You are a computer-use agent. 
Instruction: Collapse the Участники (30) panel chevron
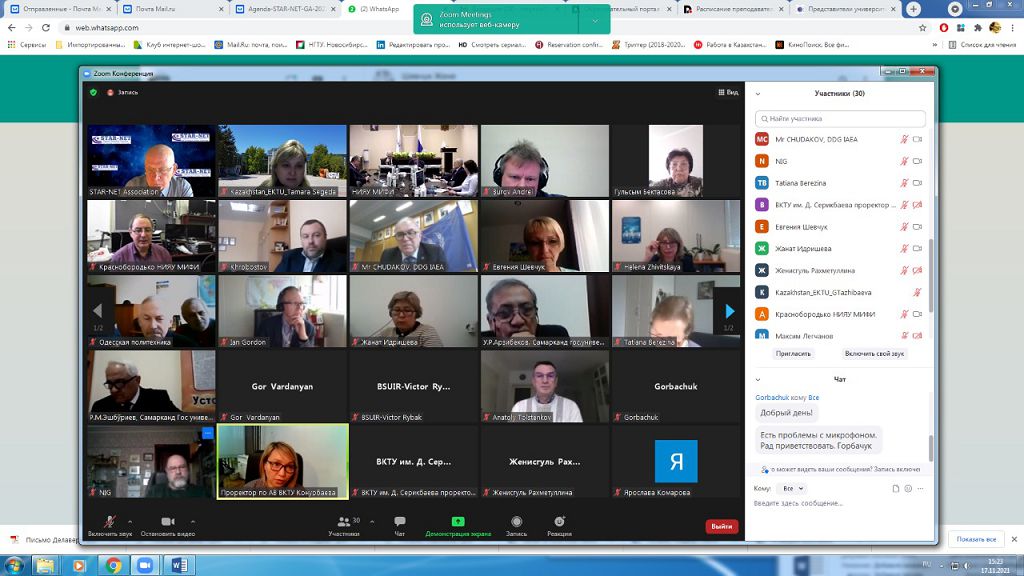pyautogui.click(x=758, y=93)
